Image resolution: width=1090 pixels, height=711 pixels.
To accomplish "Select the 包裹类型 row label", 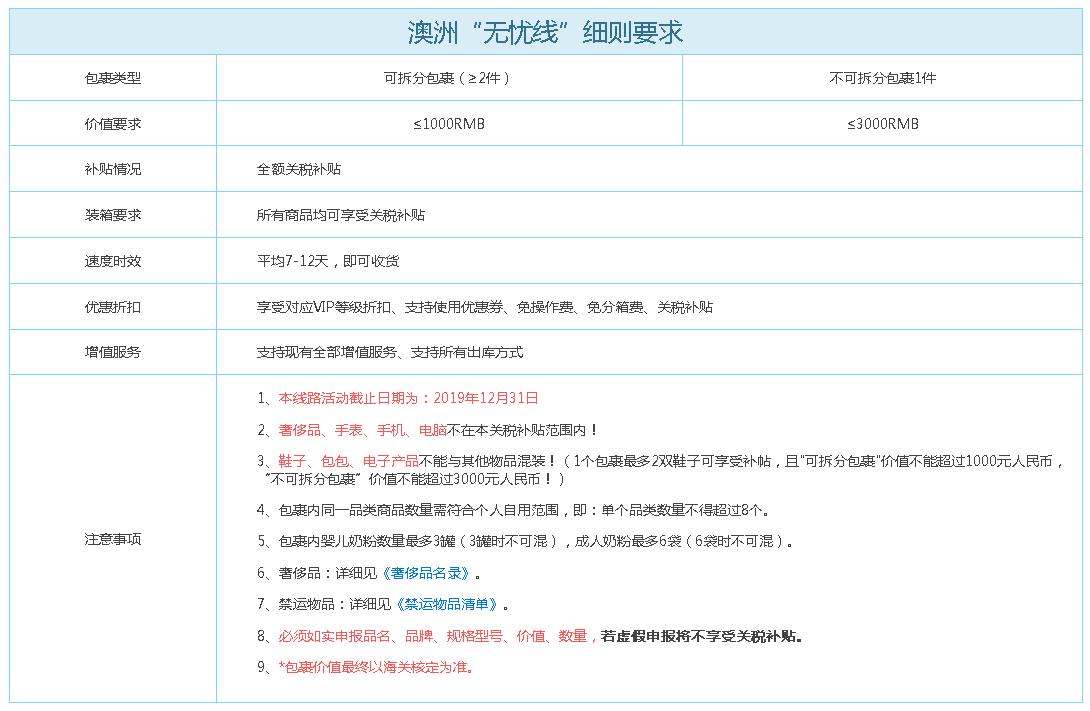I will 113,78.
